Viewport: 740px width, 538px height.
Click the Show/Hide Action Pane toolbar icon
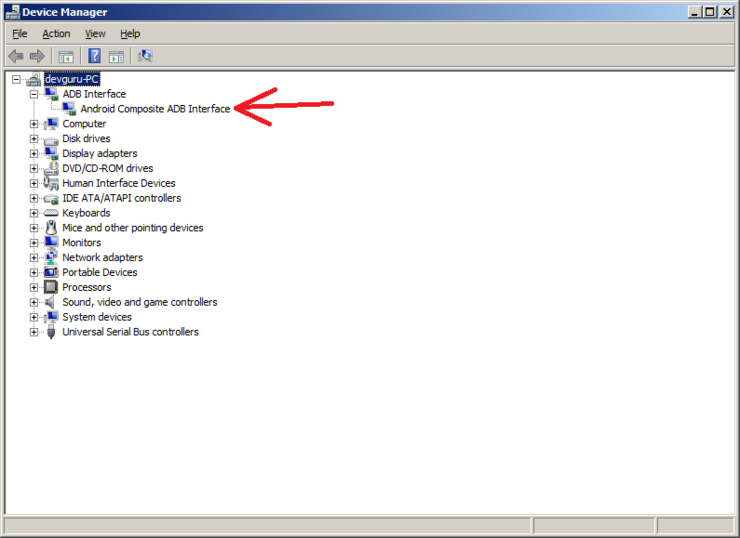[117, 57]
